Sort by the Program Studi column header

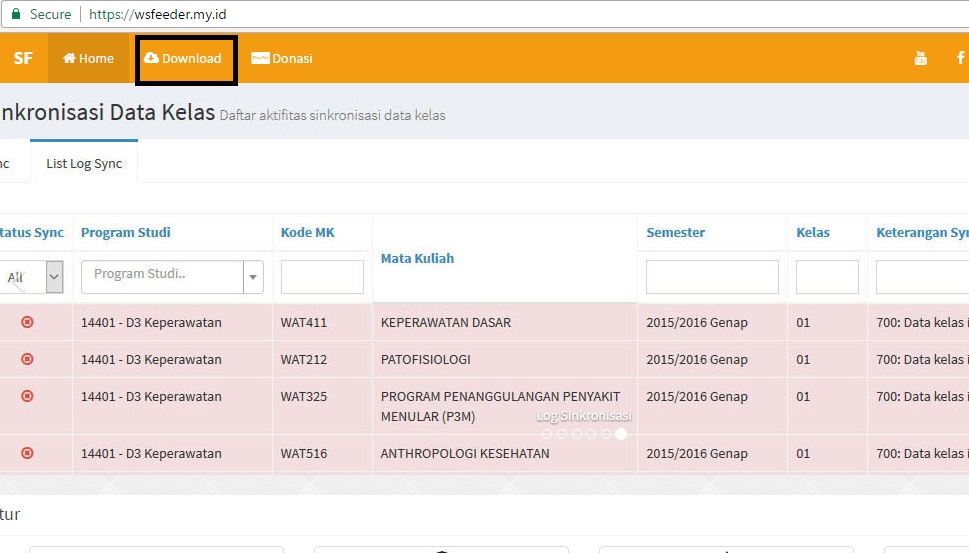tap(126, 232)
